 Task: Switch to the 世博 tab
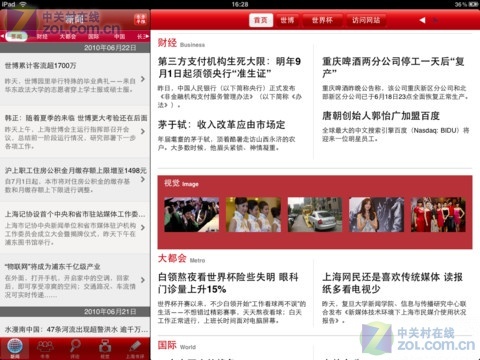coord(287,20)
